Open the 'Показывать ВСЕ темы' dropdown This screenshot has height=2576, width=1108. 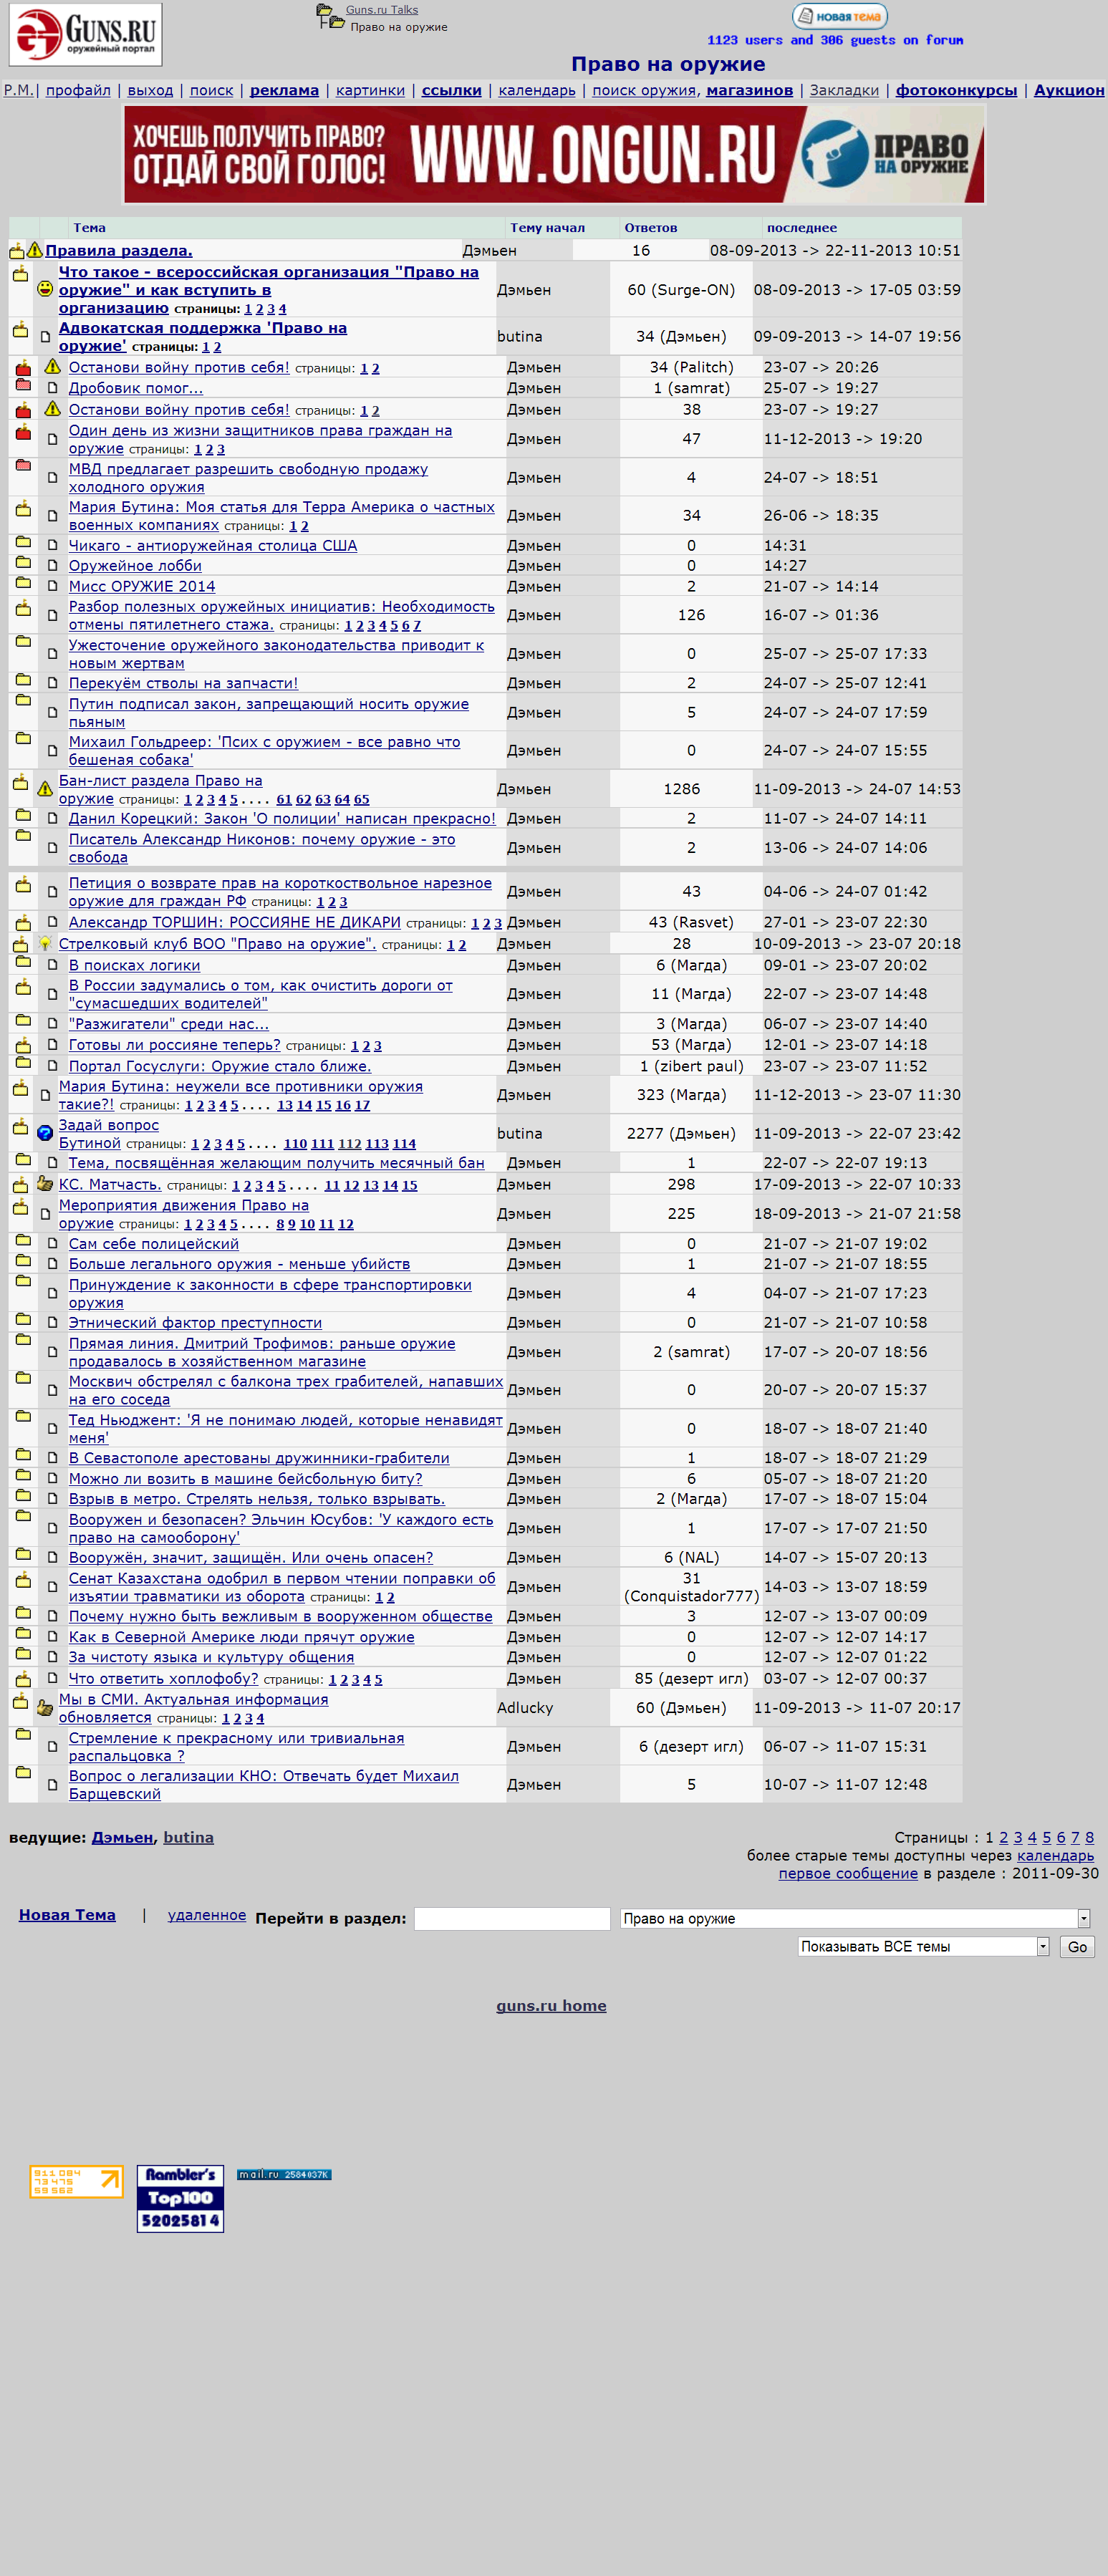click(x=924, y=1946)
